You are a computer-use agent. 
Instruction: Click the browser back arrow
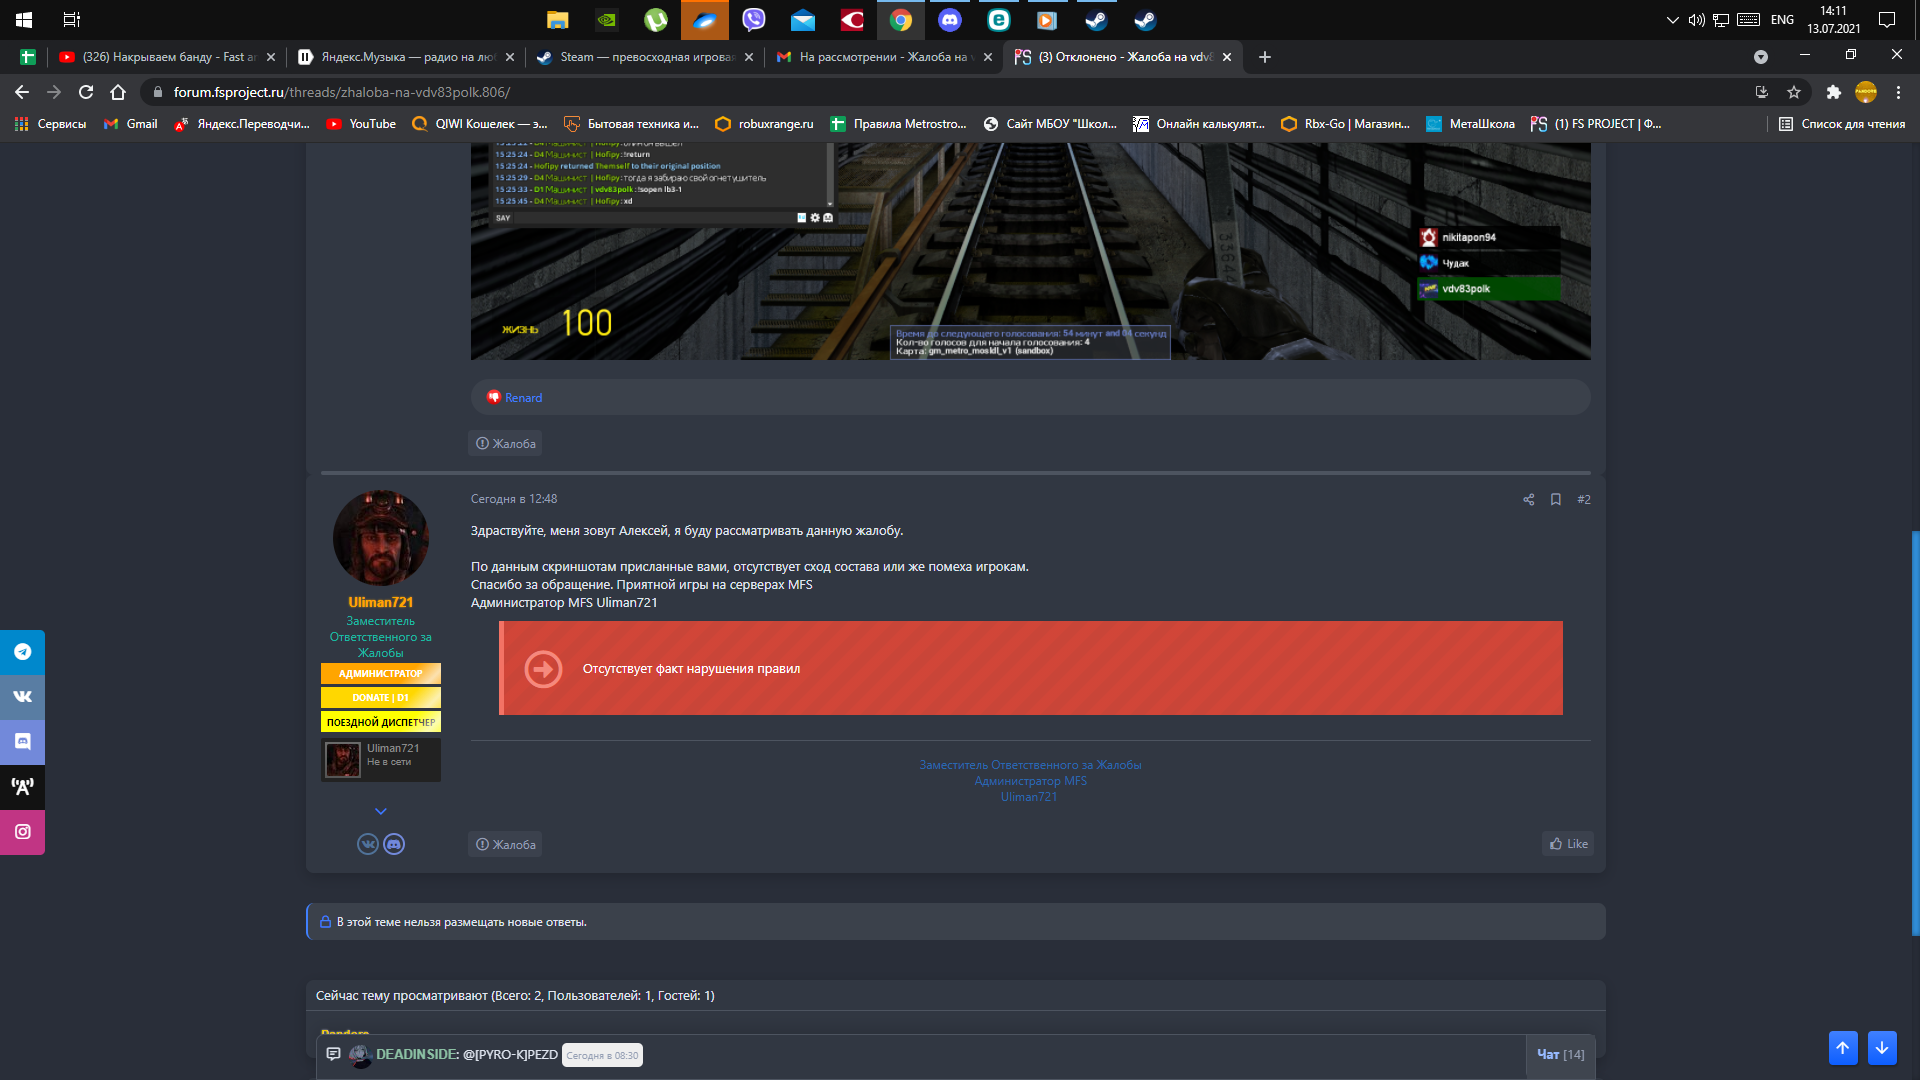[22, 92]
